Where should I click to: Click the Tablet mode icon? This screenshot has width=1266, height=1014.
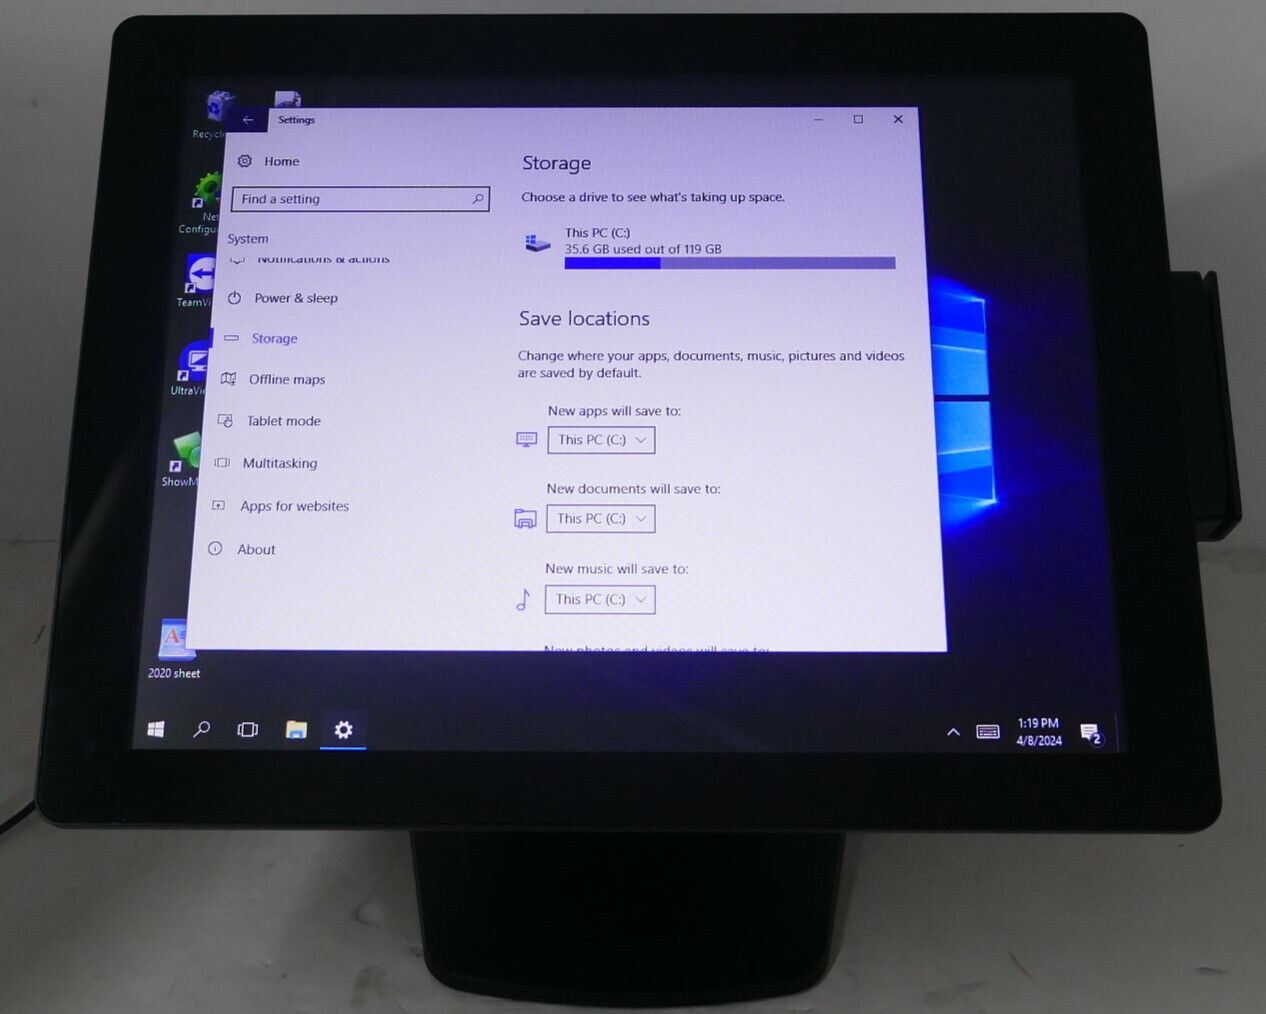click(x=225, y=421)
